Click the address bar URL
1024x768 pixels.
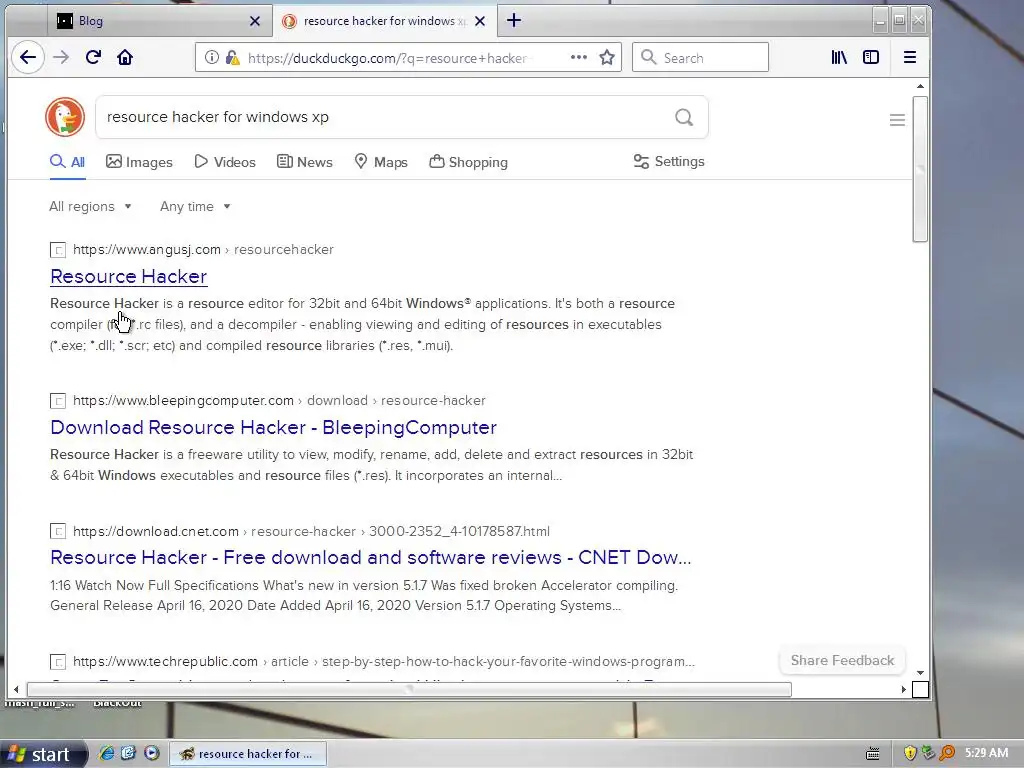coord(387,58)
